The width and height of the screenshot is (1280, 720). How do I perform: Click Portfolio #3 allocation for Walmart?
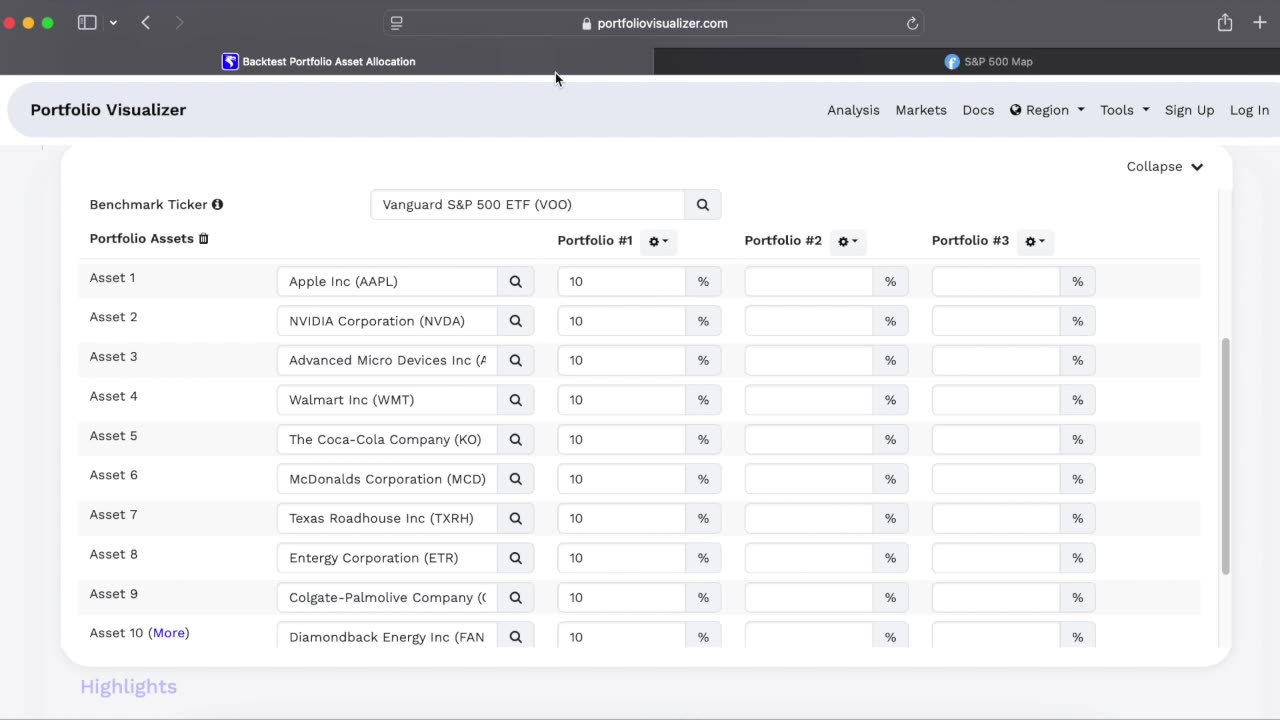[996, 400]
